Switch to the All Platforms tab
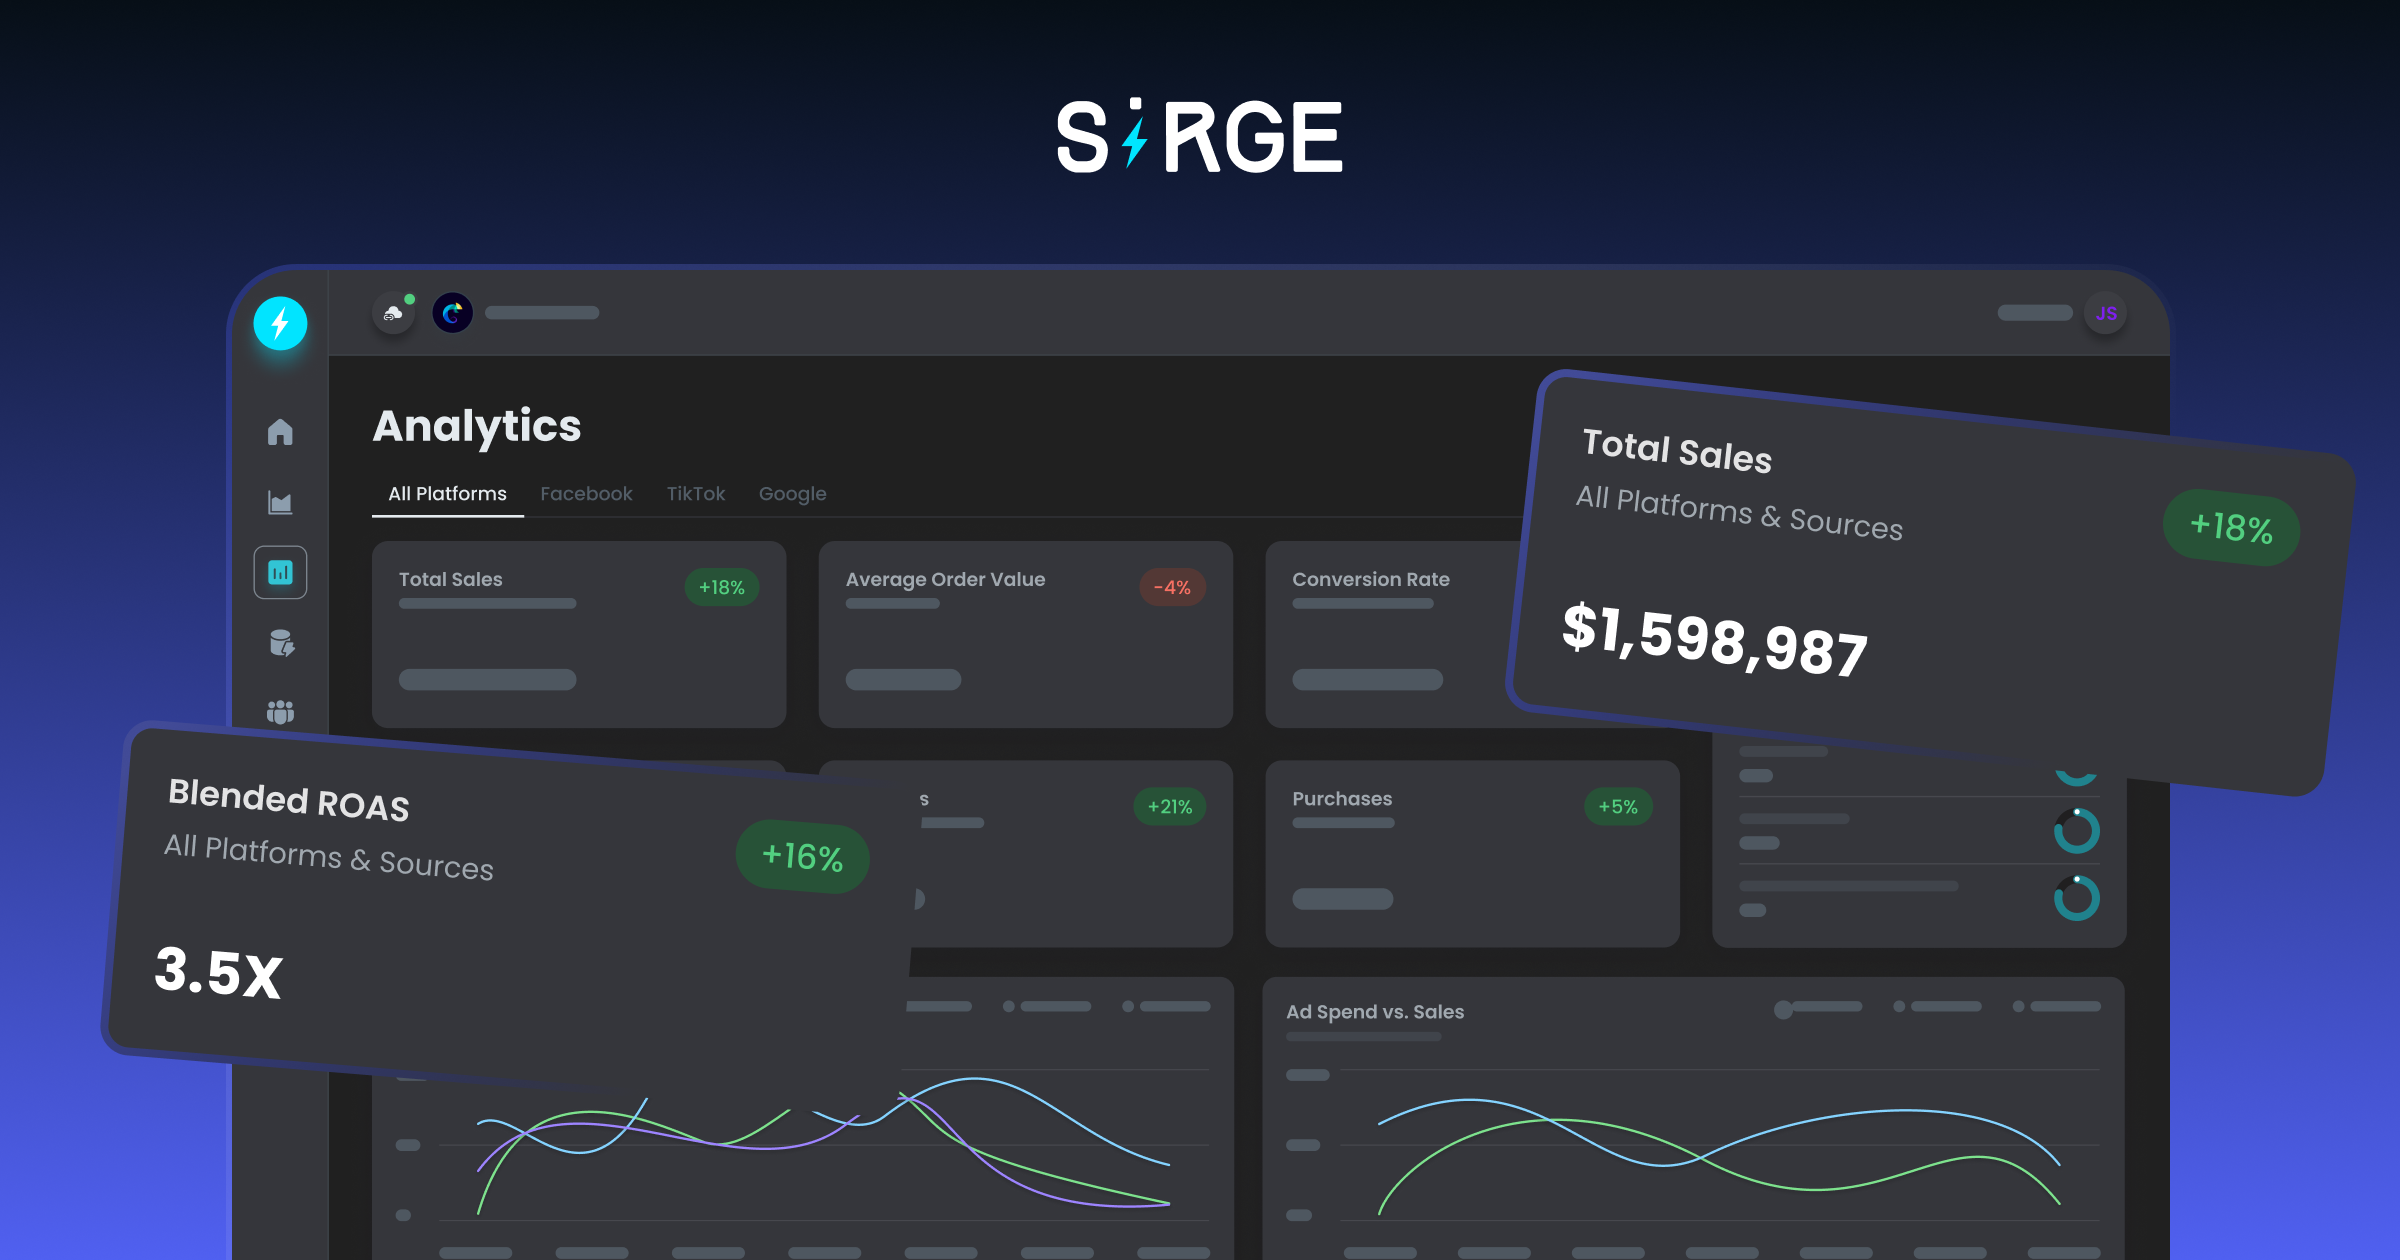 point(447,494)
